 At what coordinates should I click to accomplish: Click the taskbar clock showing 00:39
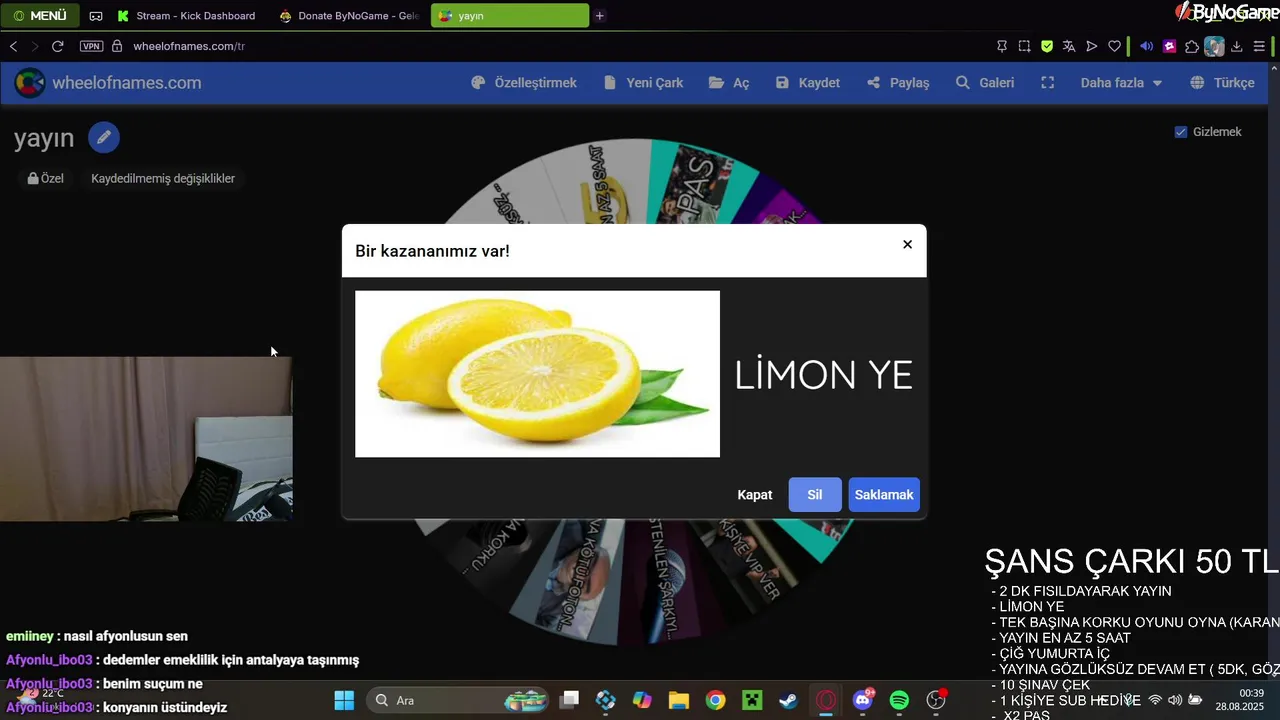pyautogui.click(x=1240, y=699)
